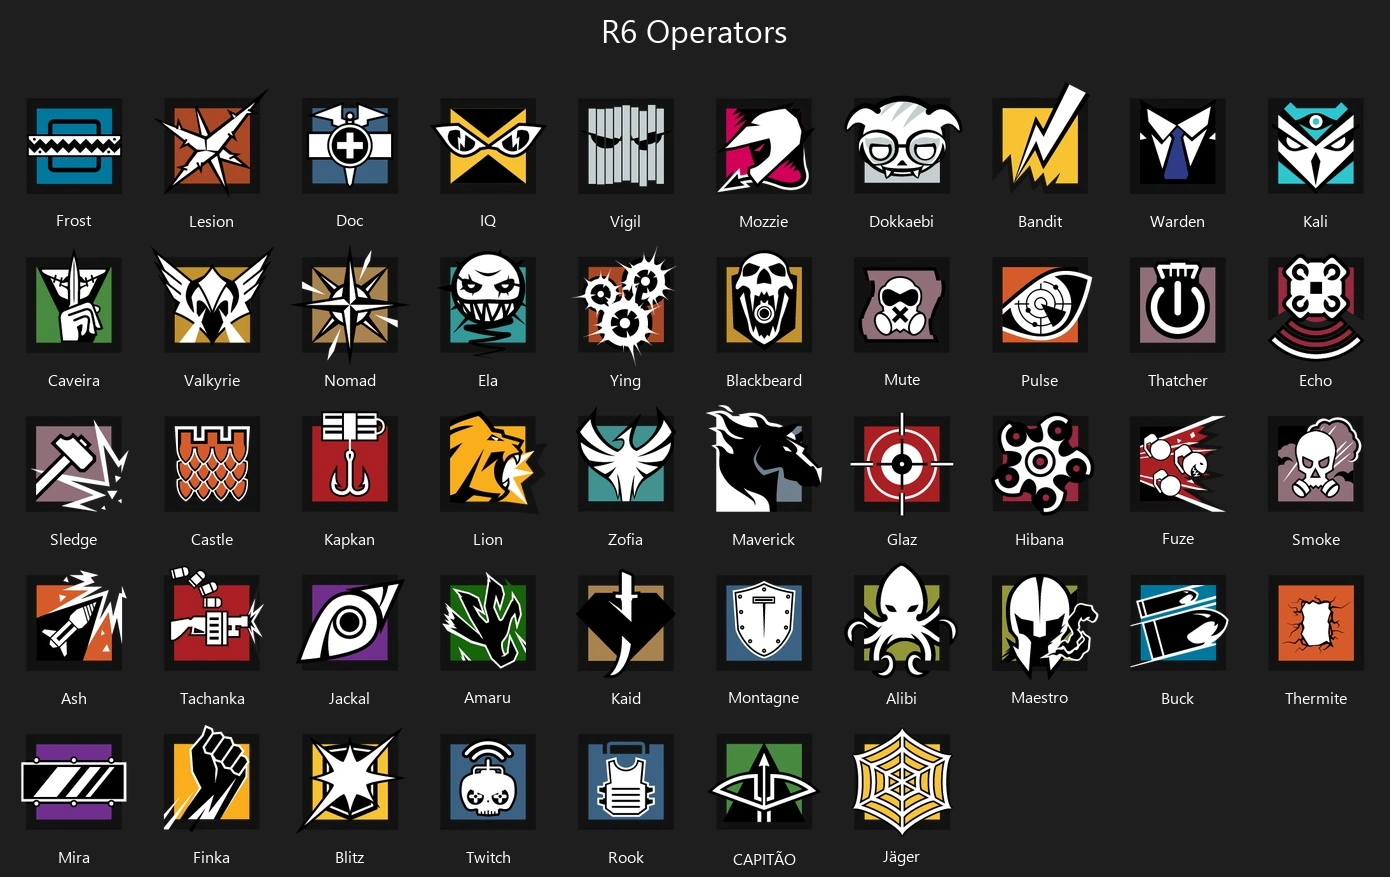Select the Bandit lightning icon

coord(1040,142)
